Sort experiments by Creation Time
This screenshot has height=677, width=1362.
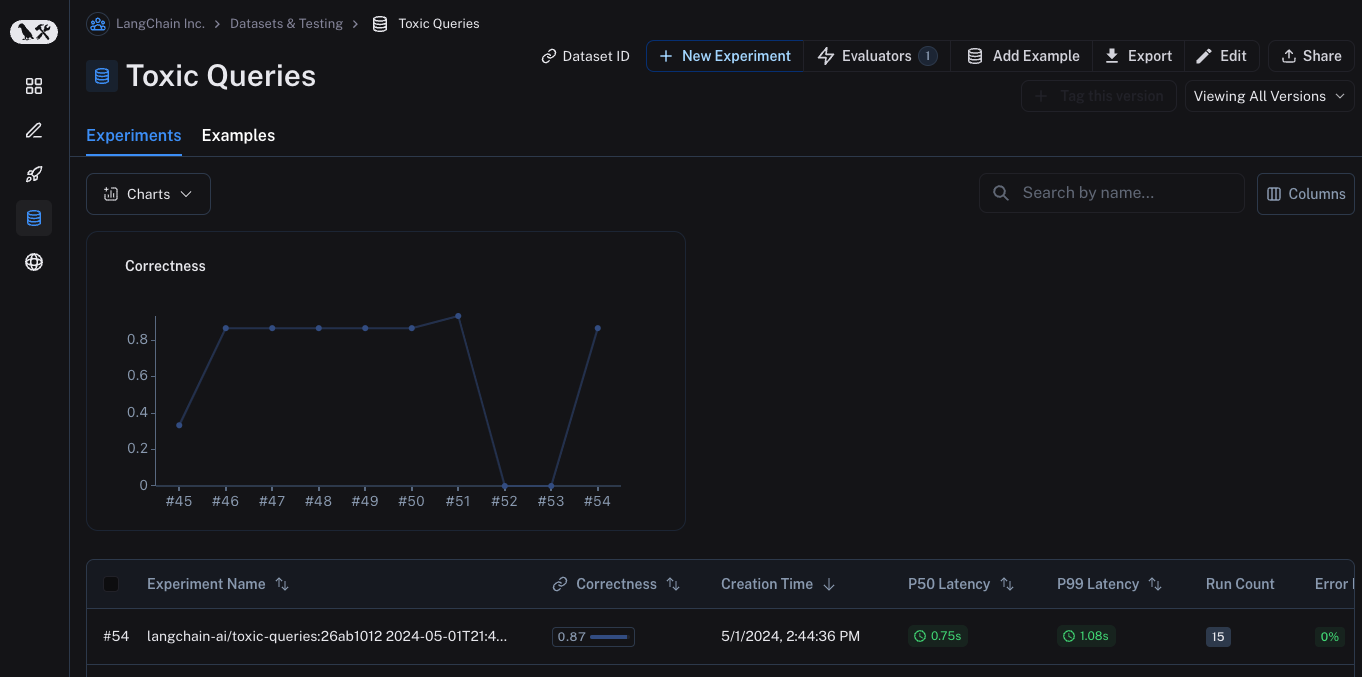828,584
